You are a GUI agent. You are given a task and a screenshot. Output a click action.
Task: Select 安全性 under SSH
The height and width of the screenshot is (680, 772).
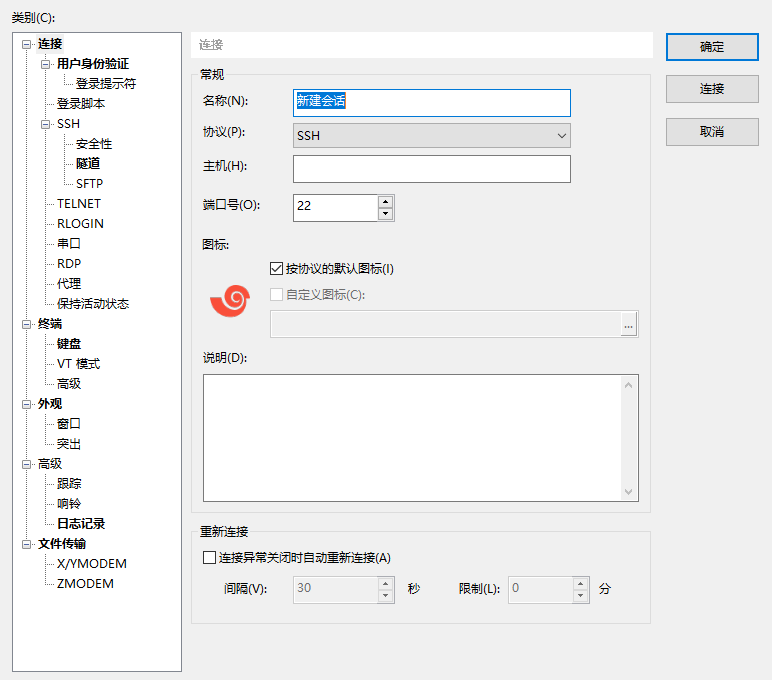94,144
